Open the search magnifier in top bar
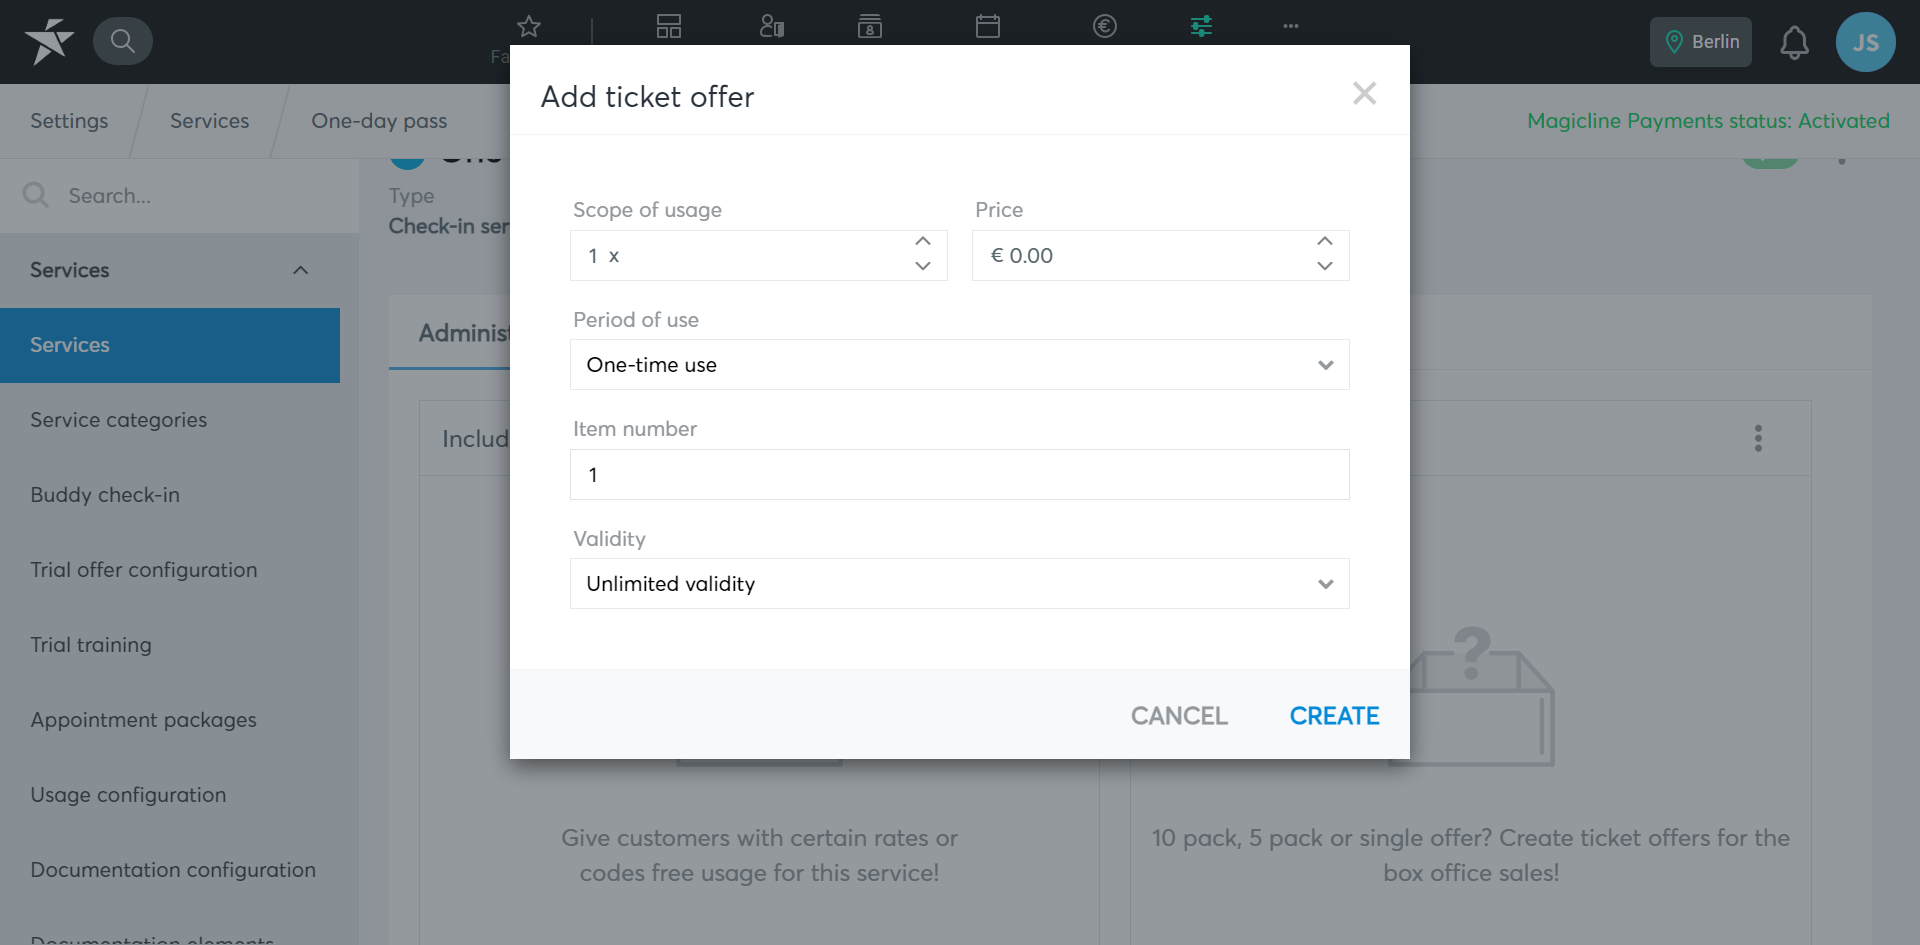 [122, 41]
